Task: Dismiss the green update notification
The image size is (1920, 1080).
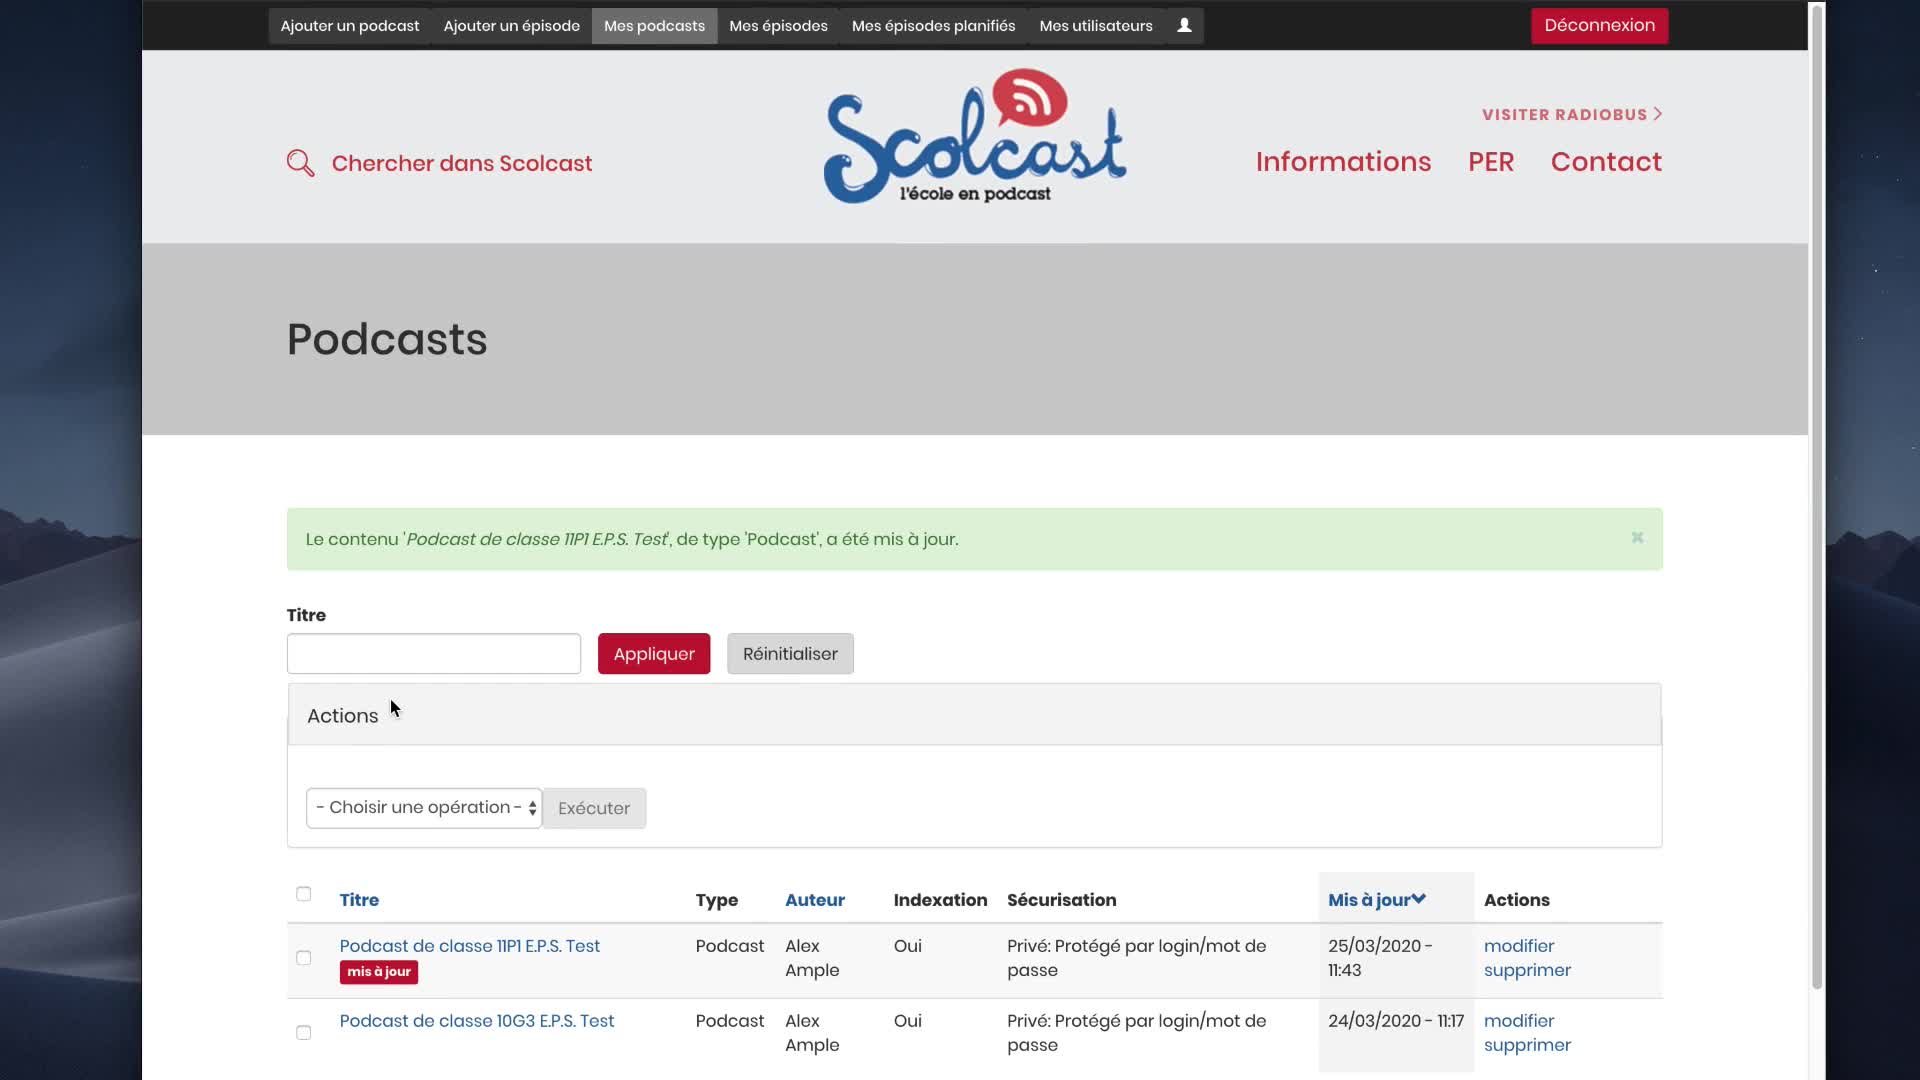Action: (1637, 538)
